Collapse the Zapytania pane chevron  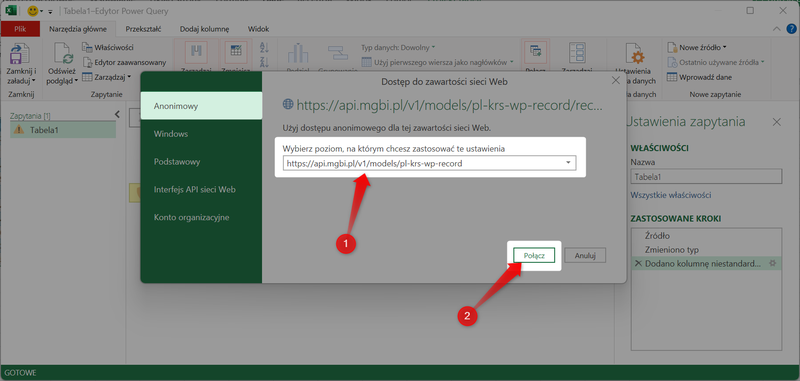(x=116, y=114)
